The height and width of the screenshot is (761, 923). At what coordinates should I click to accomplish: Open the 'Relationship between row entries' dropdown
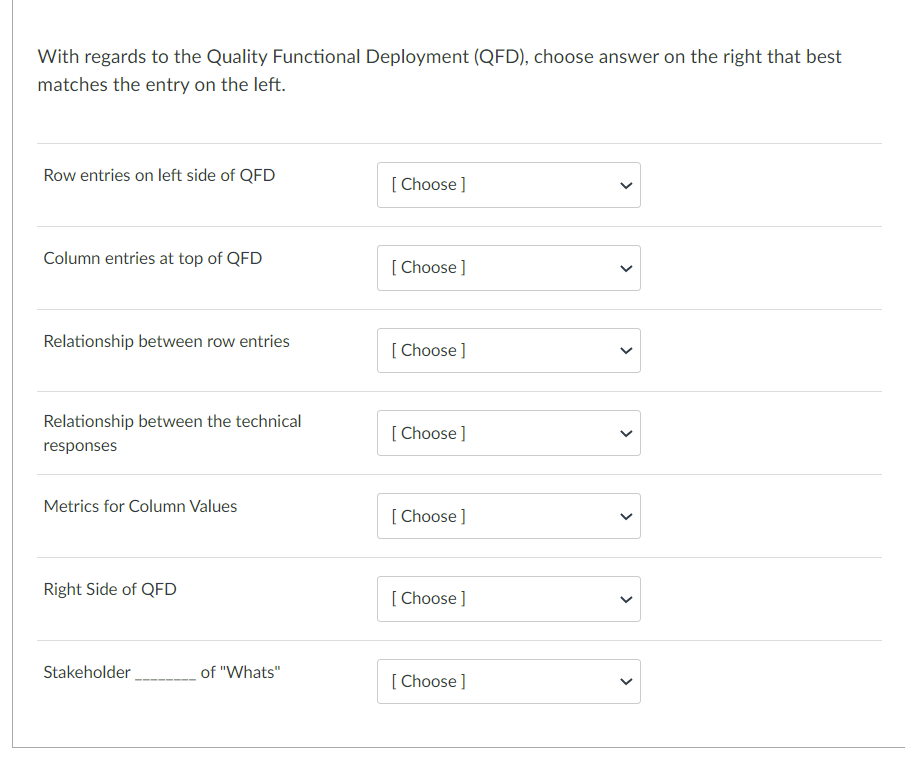tap(508, 350)
